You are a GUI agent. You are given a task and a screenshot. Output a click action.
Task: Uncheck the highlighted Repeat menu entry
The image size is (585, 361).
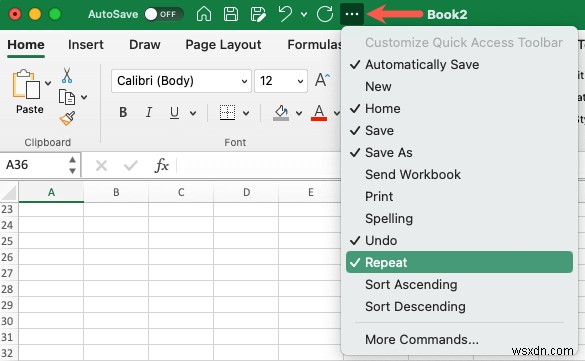[459, 262]
